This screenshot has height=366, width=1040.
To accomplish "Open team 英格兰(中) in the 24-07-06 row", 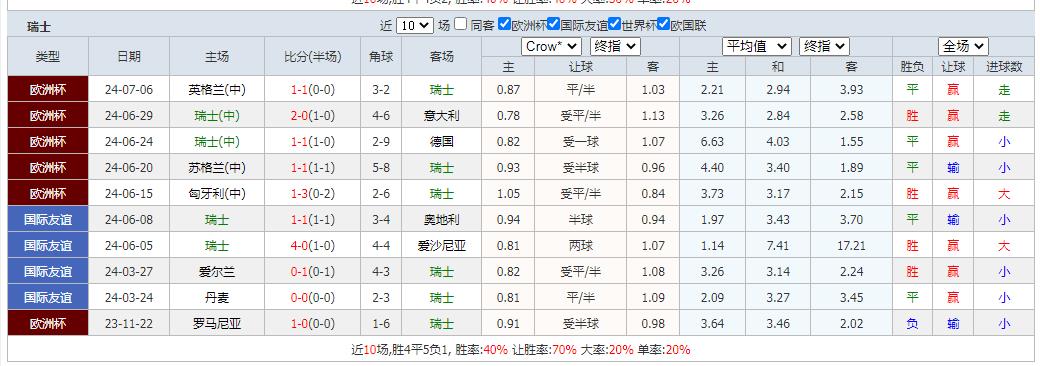I will pyautogui.click(x=217, y=90).
